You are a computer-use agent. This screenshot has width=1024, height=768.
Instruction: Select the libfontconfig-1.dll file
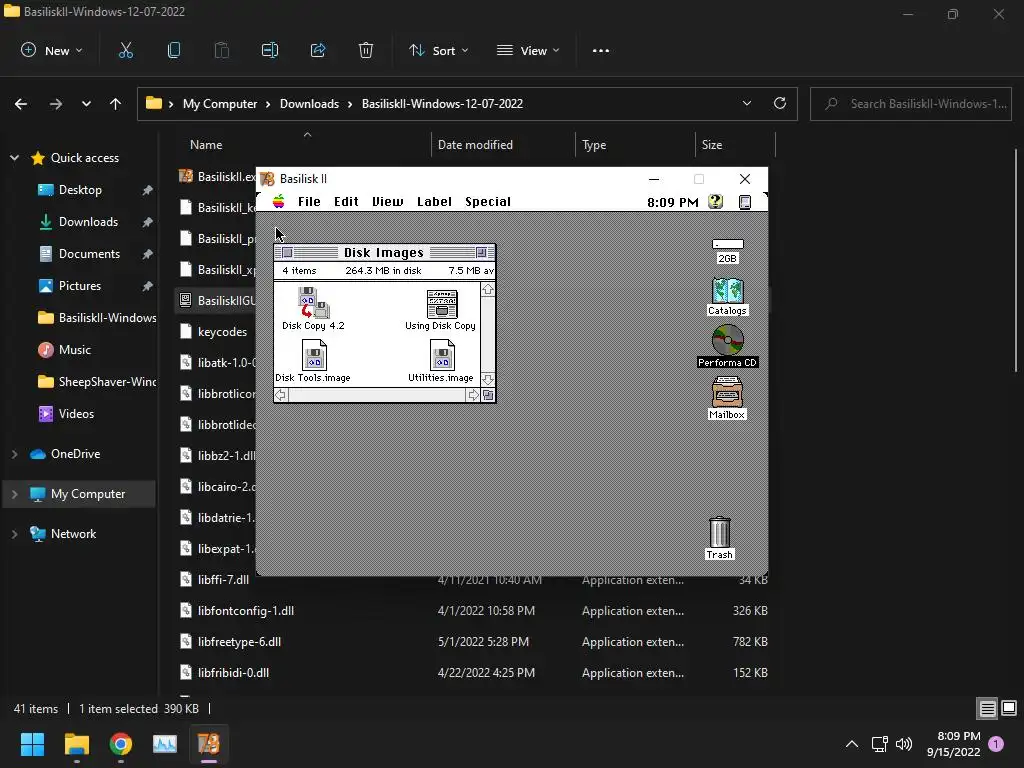pos(246,611)
